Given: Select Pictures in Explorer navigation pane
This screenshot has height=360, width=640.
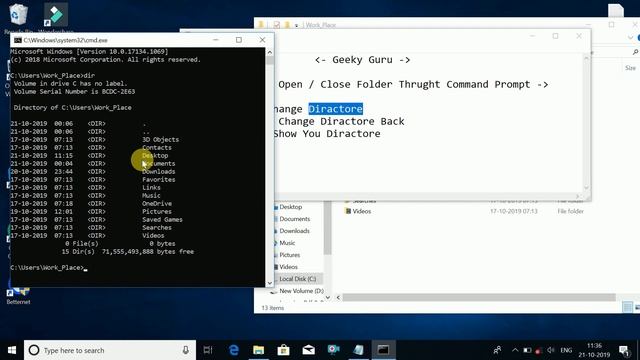Looking at the screenshot, I should tap(289, 255).
